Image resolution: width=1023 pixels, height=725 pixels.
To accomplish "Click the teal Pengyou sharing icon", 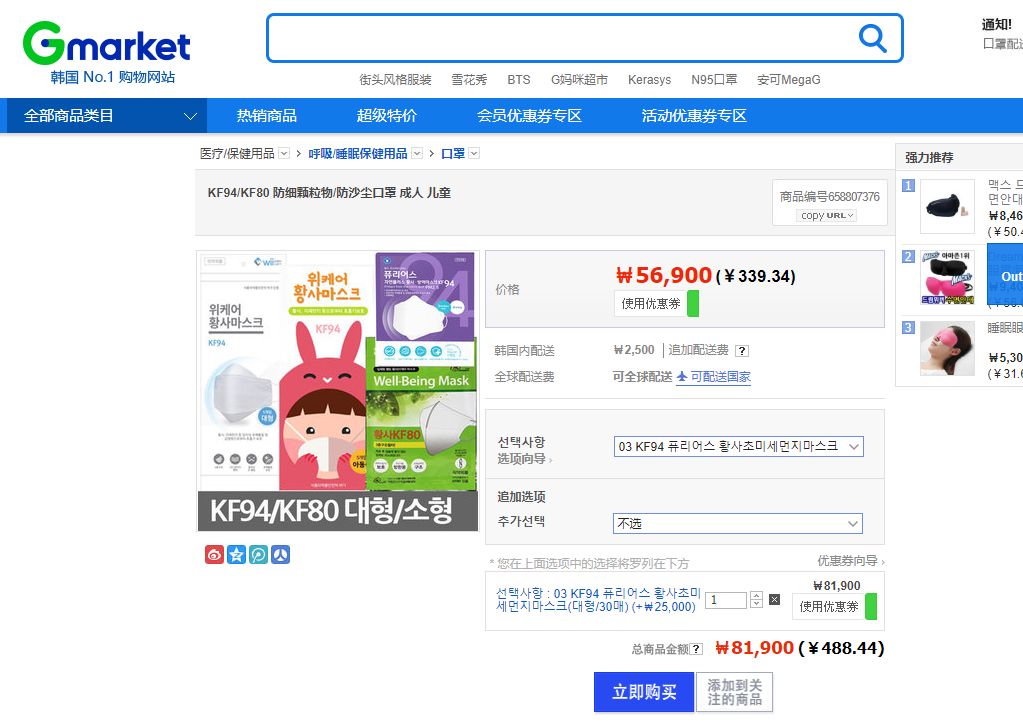I will tap(258, 553).
